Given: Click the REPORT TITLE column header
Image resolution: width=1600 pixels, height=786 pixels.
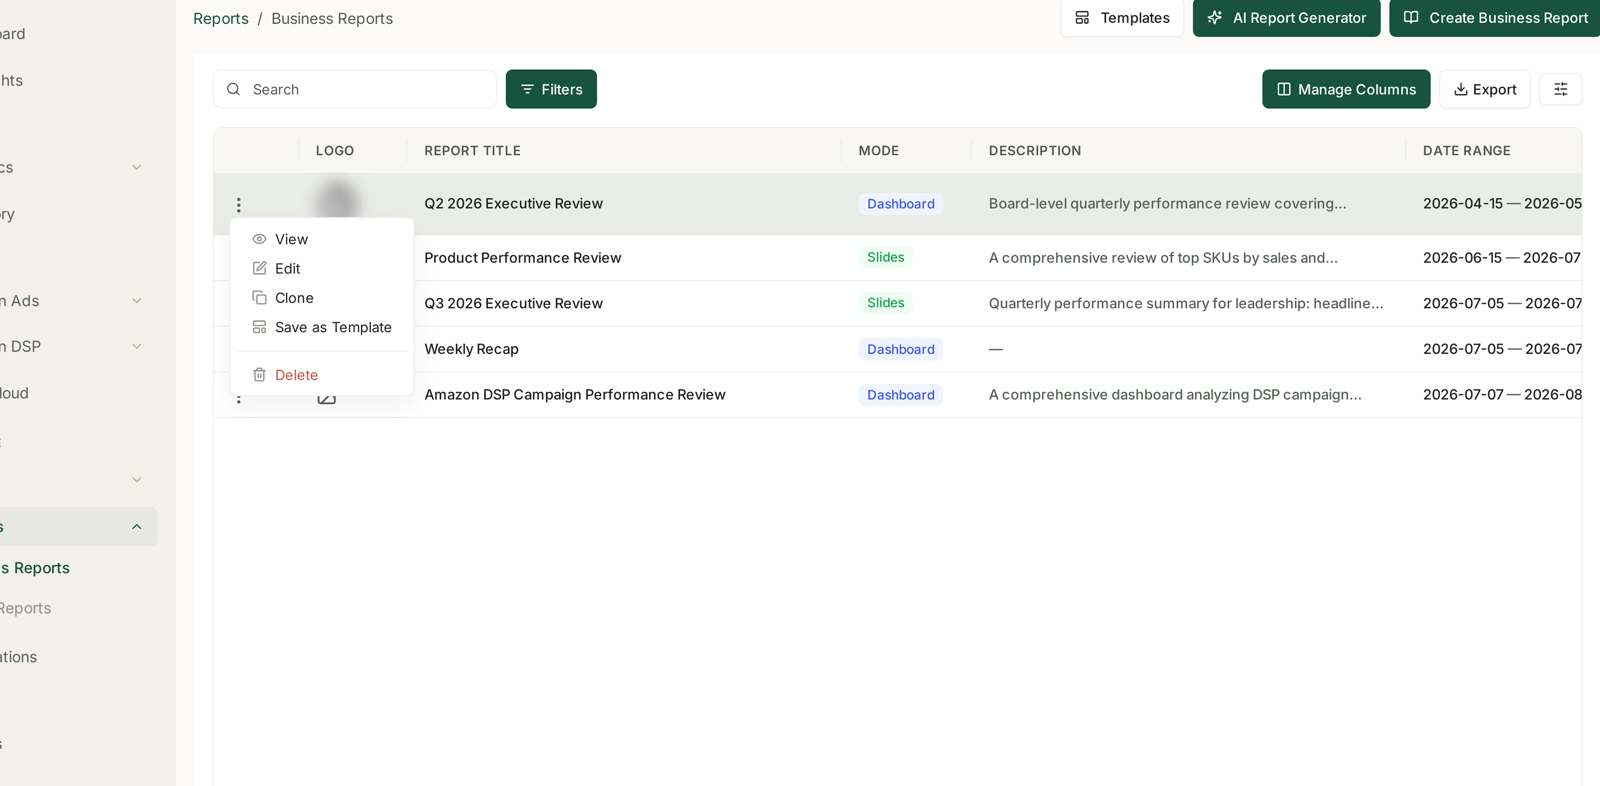Looking at the screenshot, I should click(472, 151).
